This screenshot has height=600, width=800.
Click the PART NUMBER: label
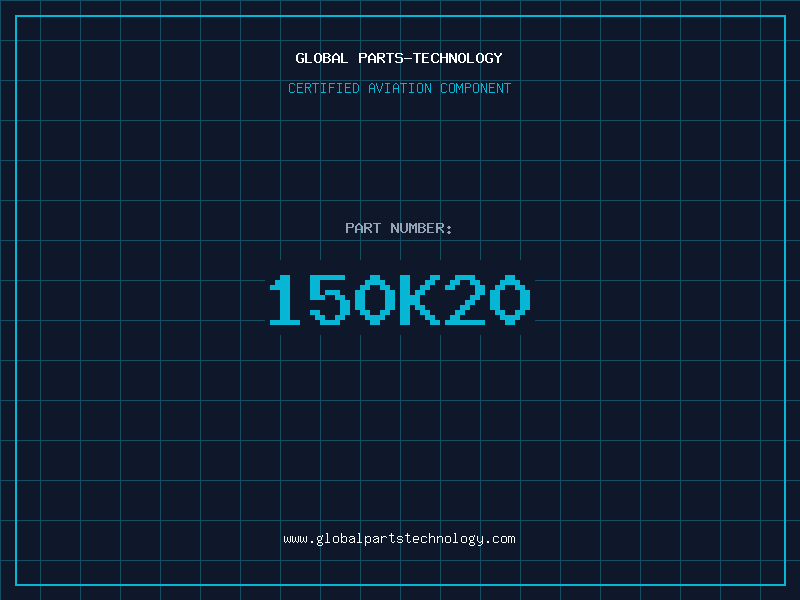[x=399, y=228]
